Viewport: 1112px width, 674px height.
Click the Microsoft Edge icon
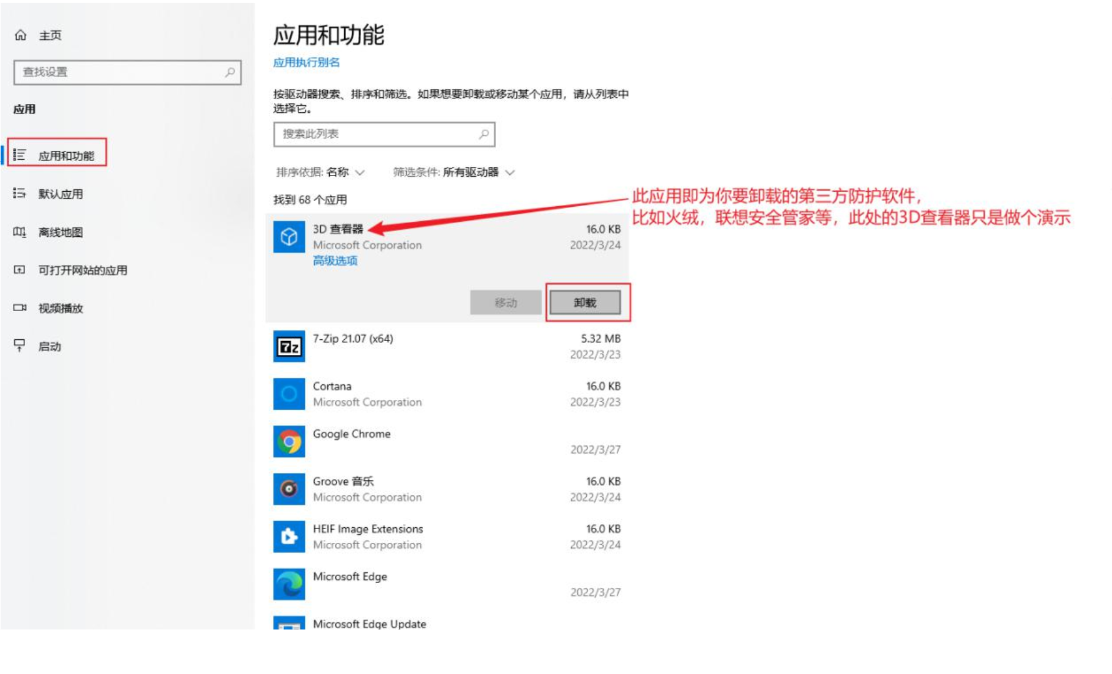tap(289, 584)
